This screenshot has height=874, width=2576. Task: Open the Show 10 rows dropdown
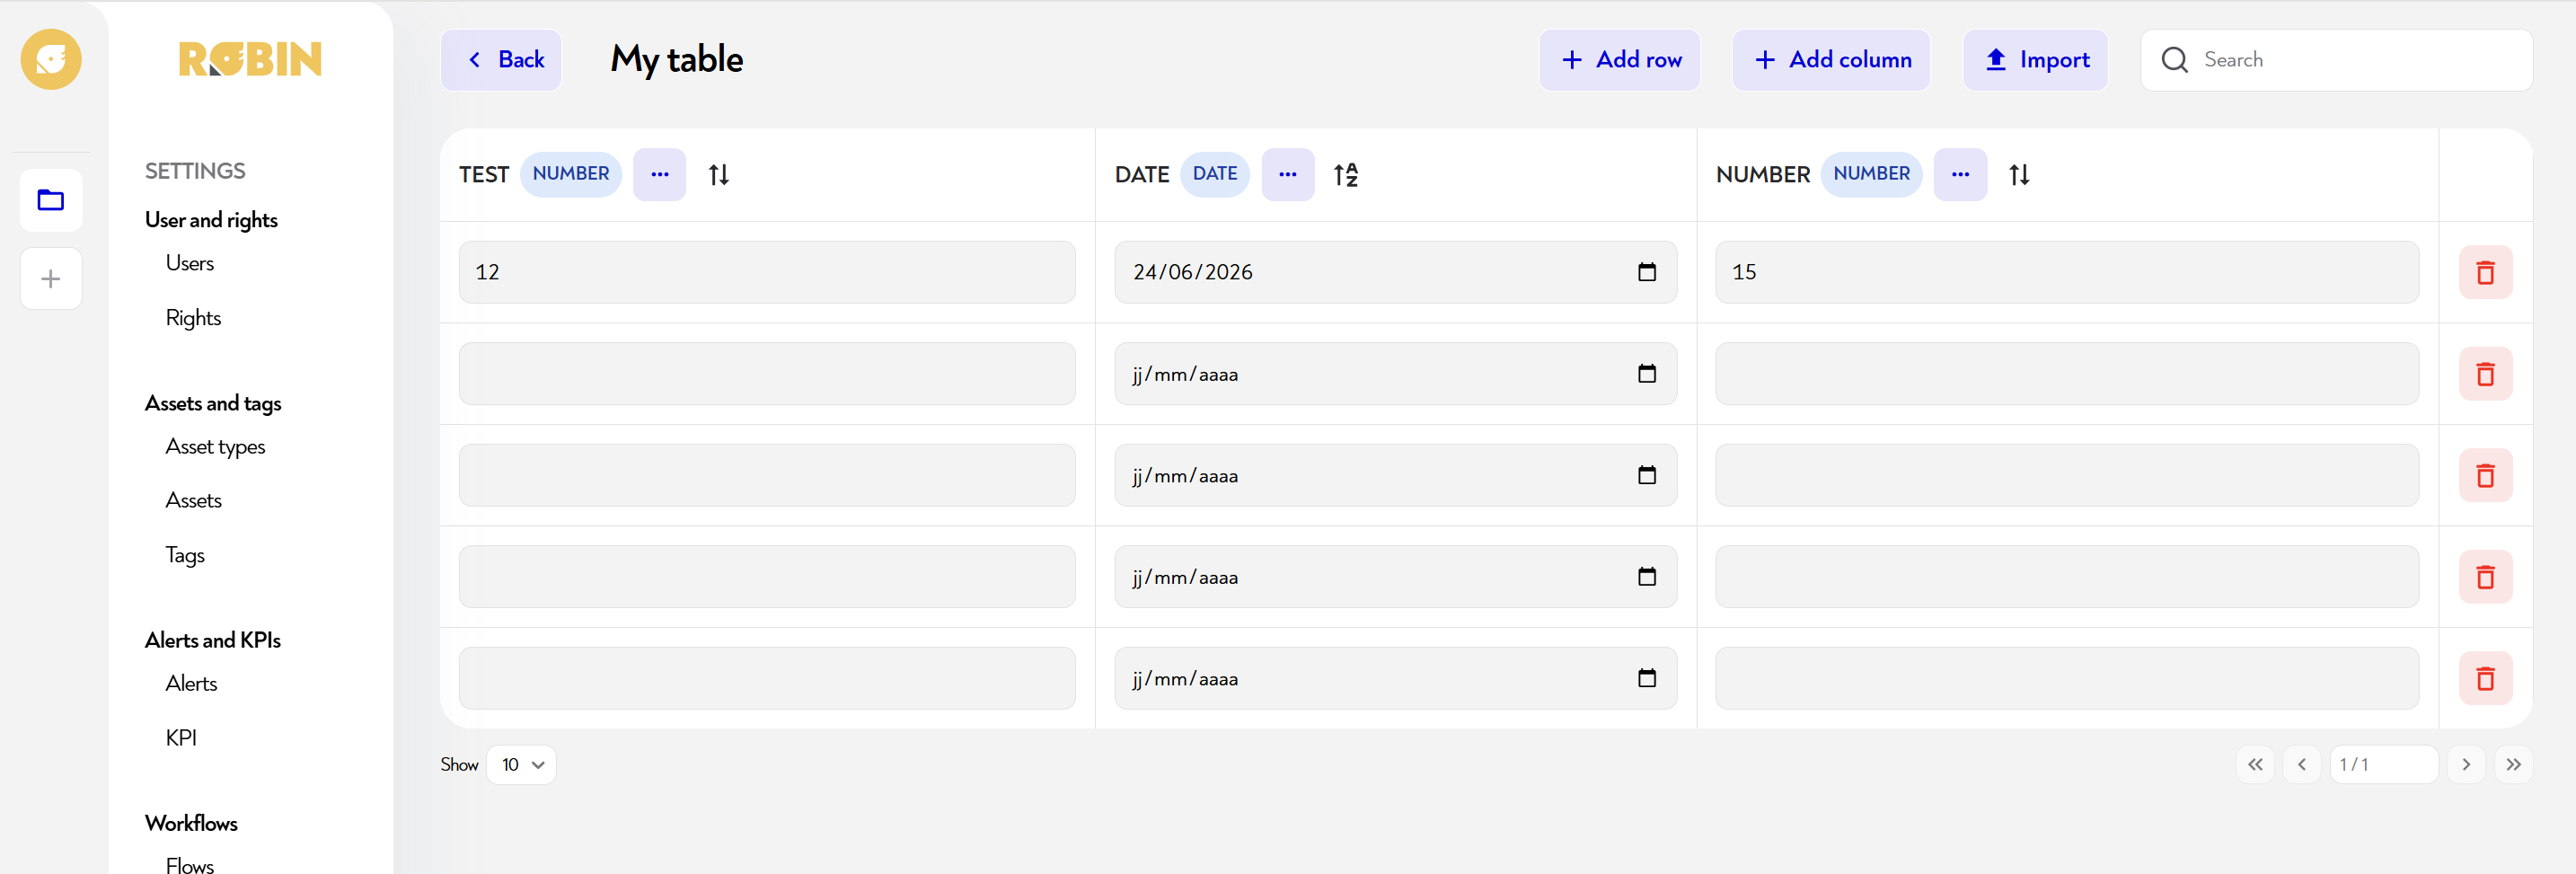point(521,764)
